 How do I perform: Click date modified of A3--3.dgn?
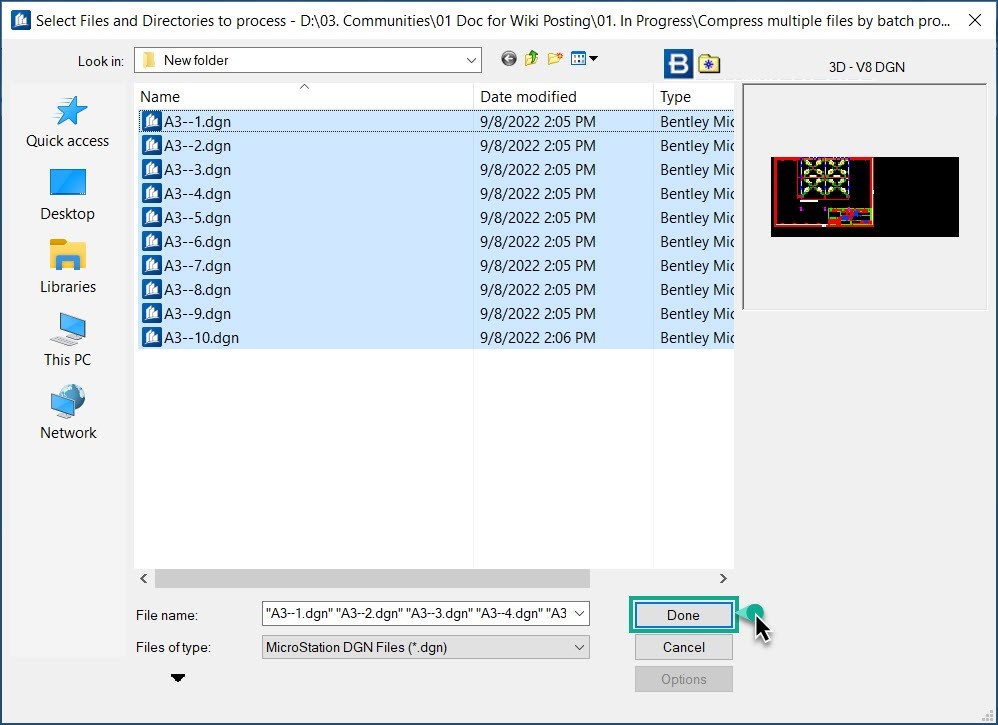point(538,170)
